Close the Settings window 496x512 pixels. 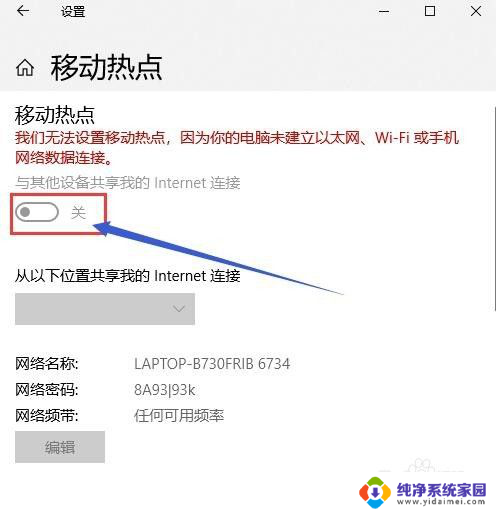(476, 11)
